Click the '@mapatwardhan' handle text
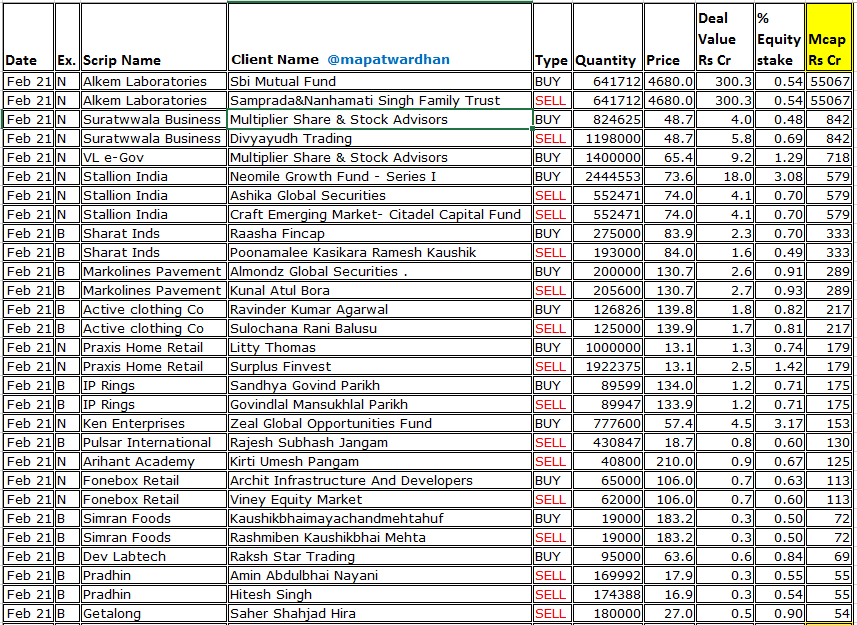Image resolution: width=857 pixels, height=625 pixels. [x=388, y=60]
